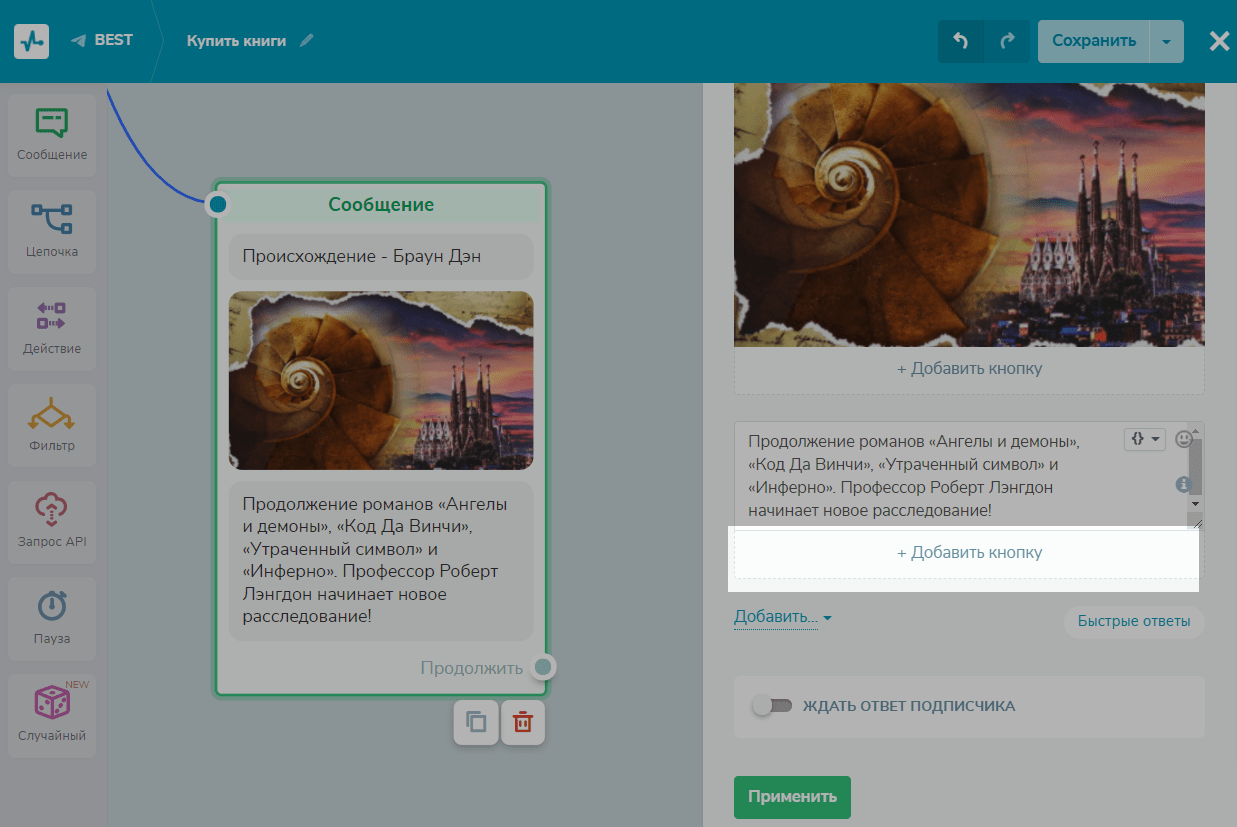This screenshot has height=827, width=1237.
Task: Open the dropdown arrow beside Сохранить
Action: 1167,41
